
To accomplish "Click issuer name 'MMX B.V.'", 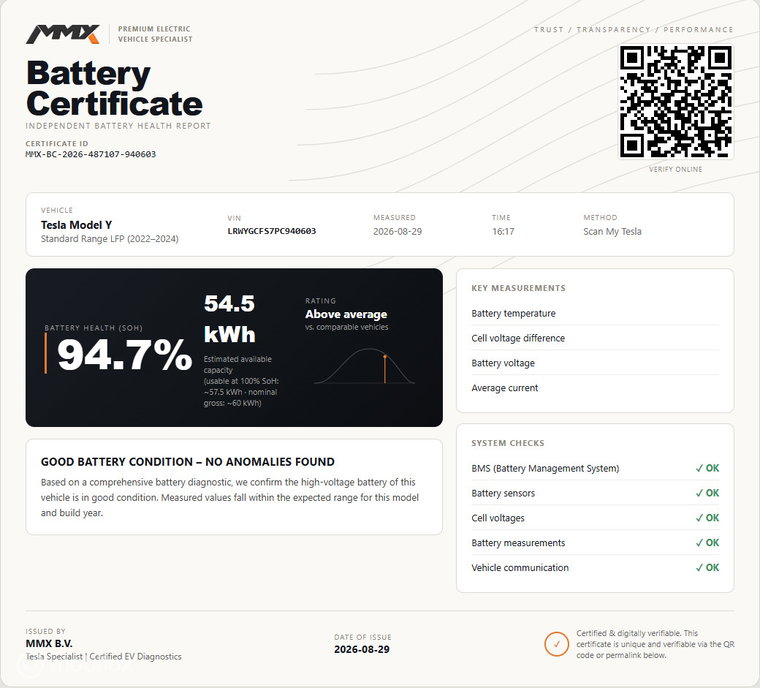I will (49, 644).
